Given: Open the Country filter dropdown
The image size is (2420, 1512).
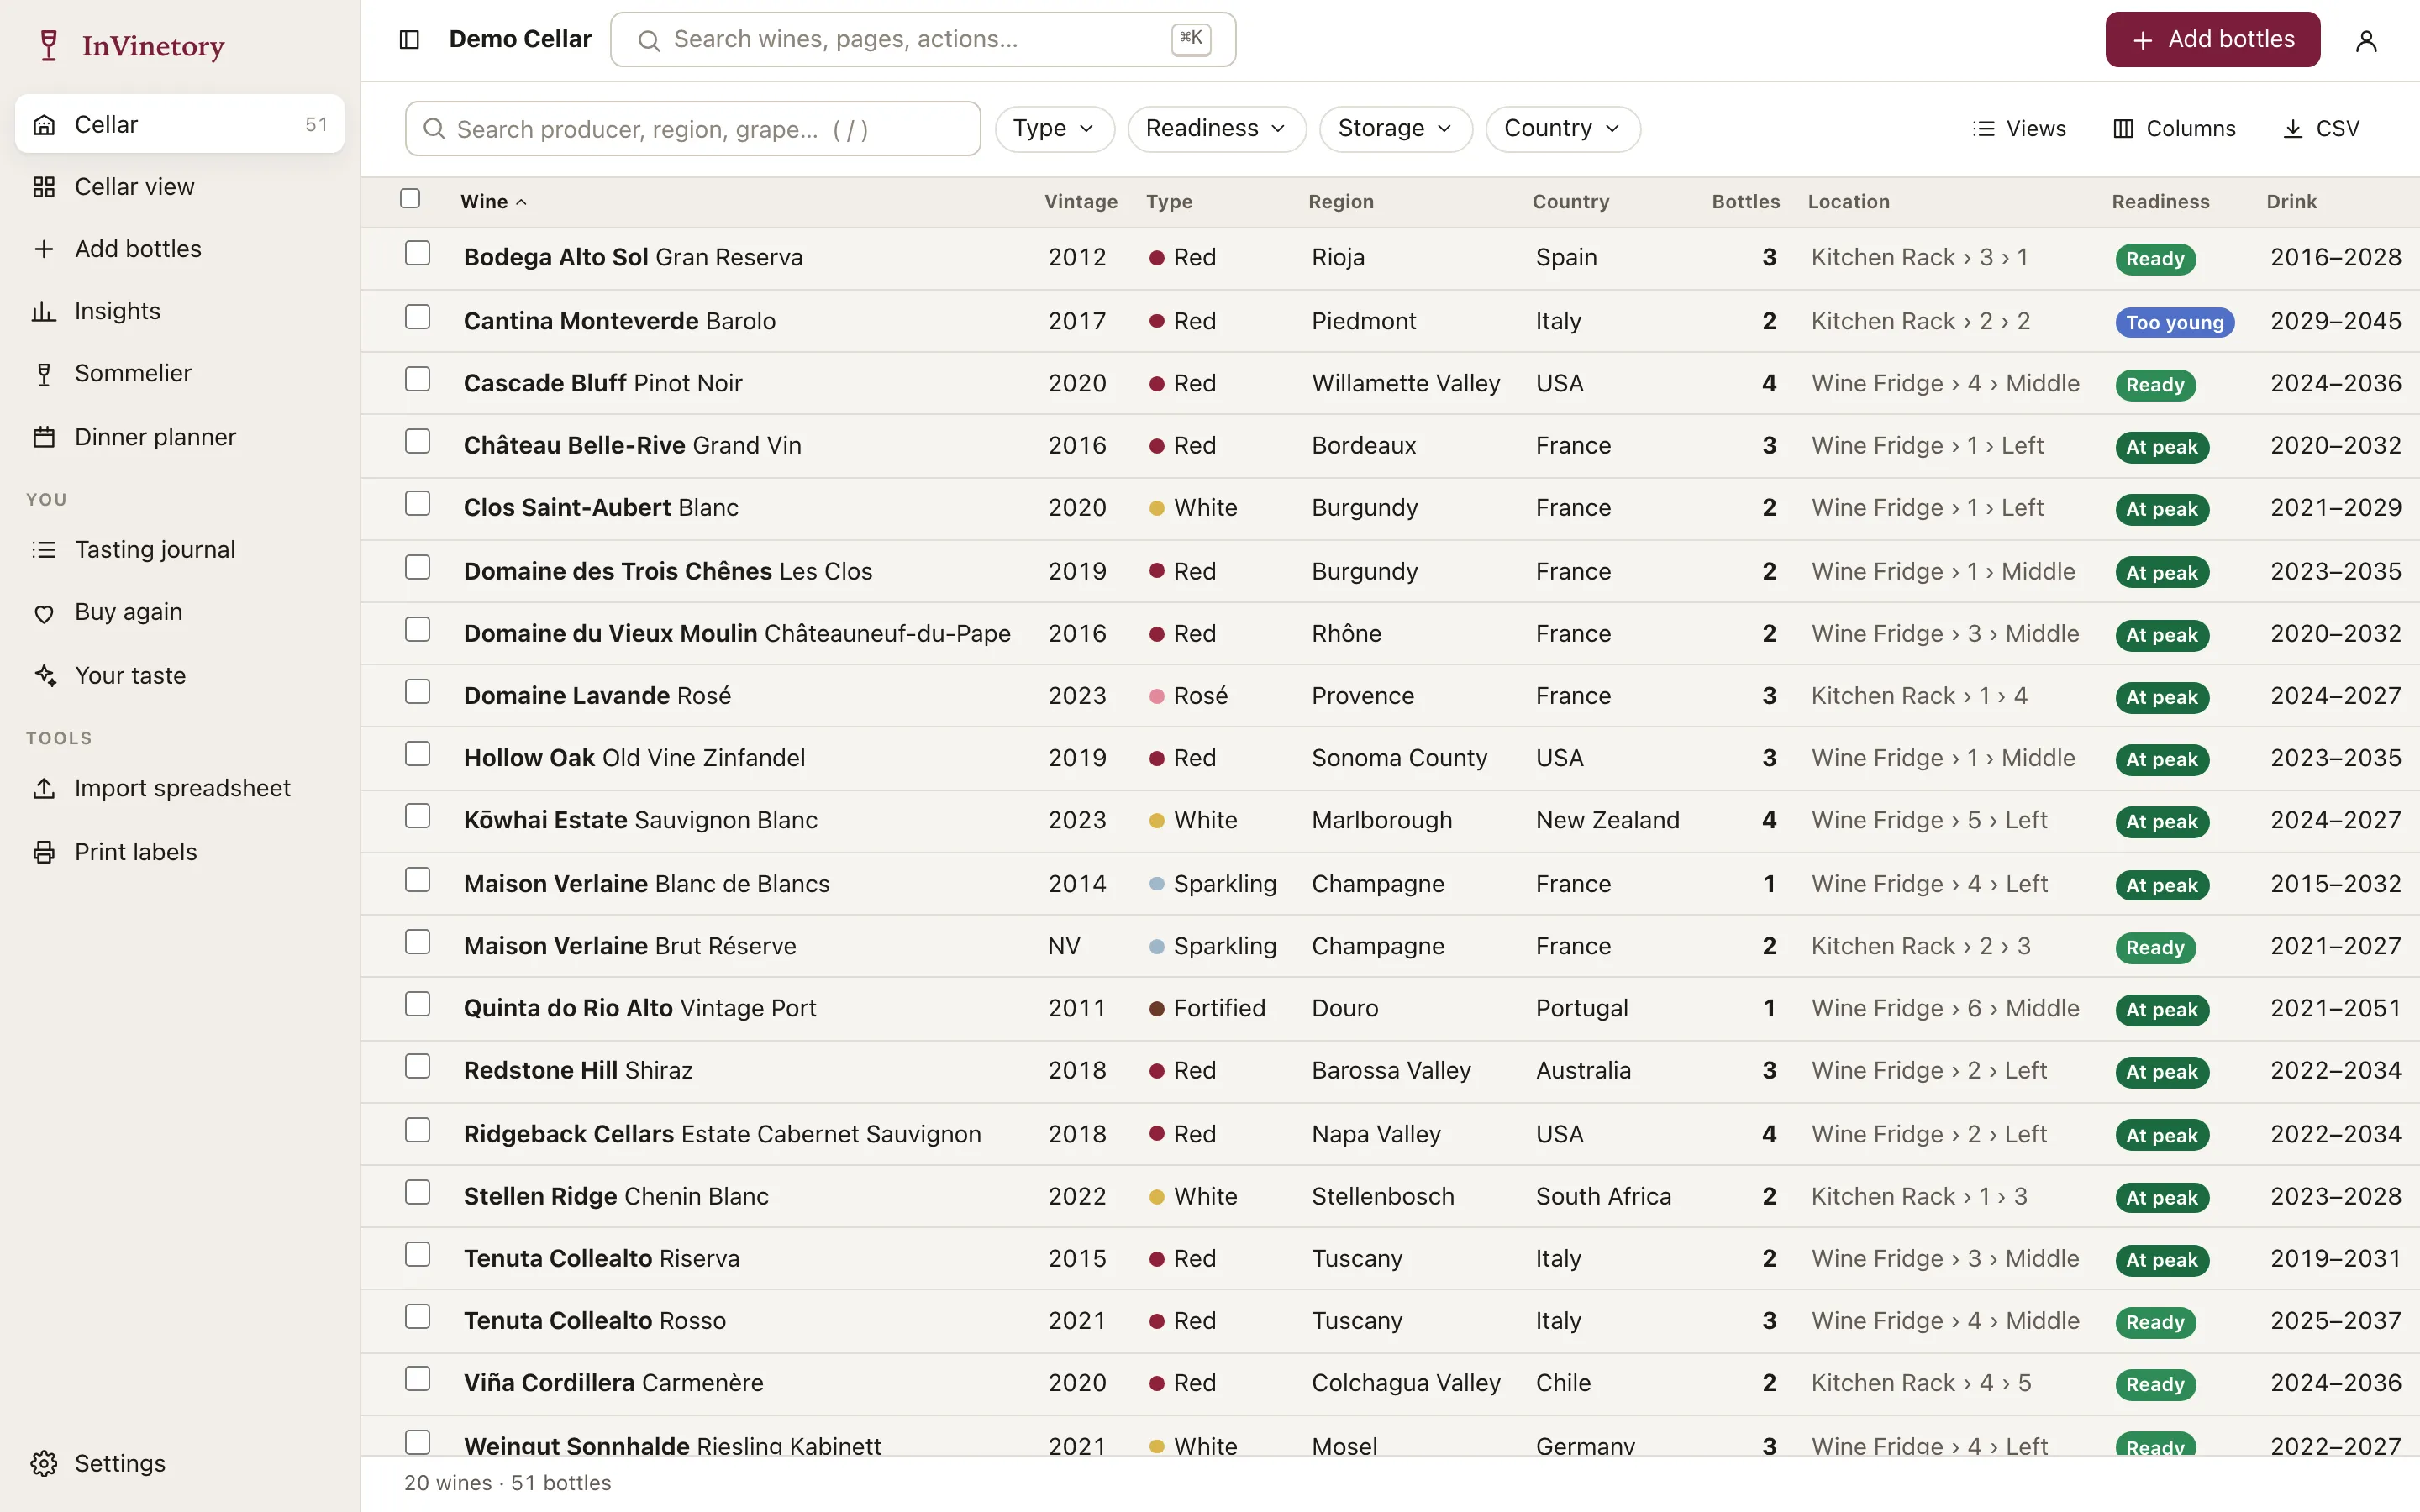Looking at the screenshot, I should (1562, 129).
